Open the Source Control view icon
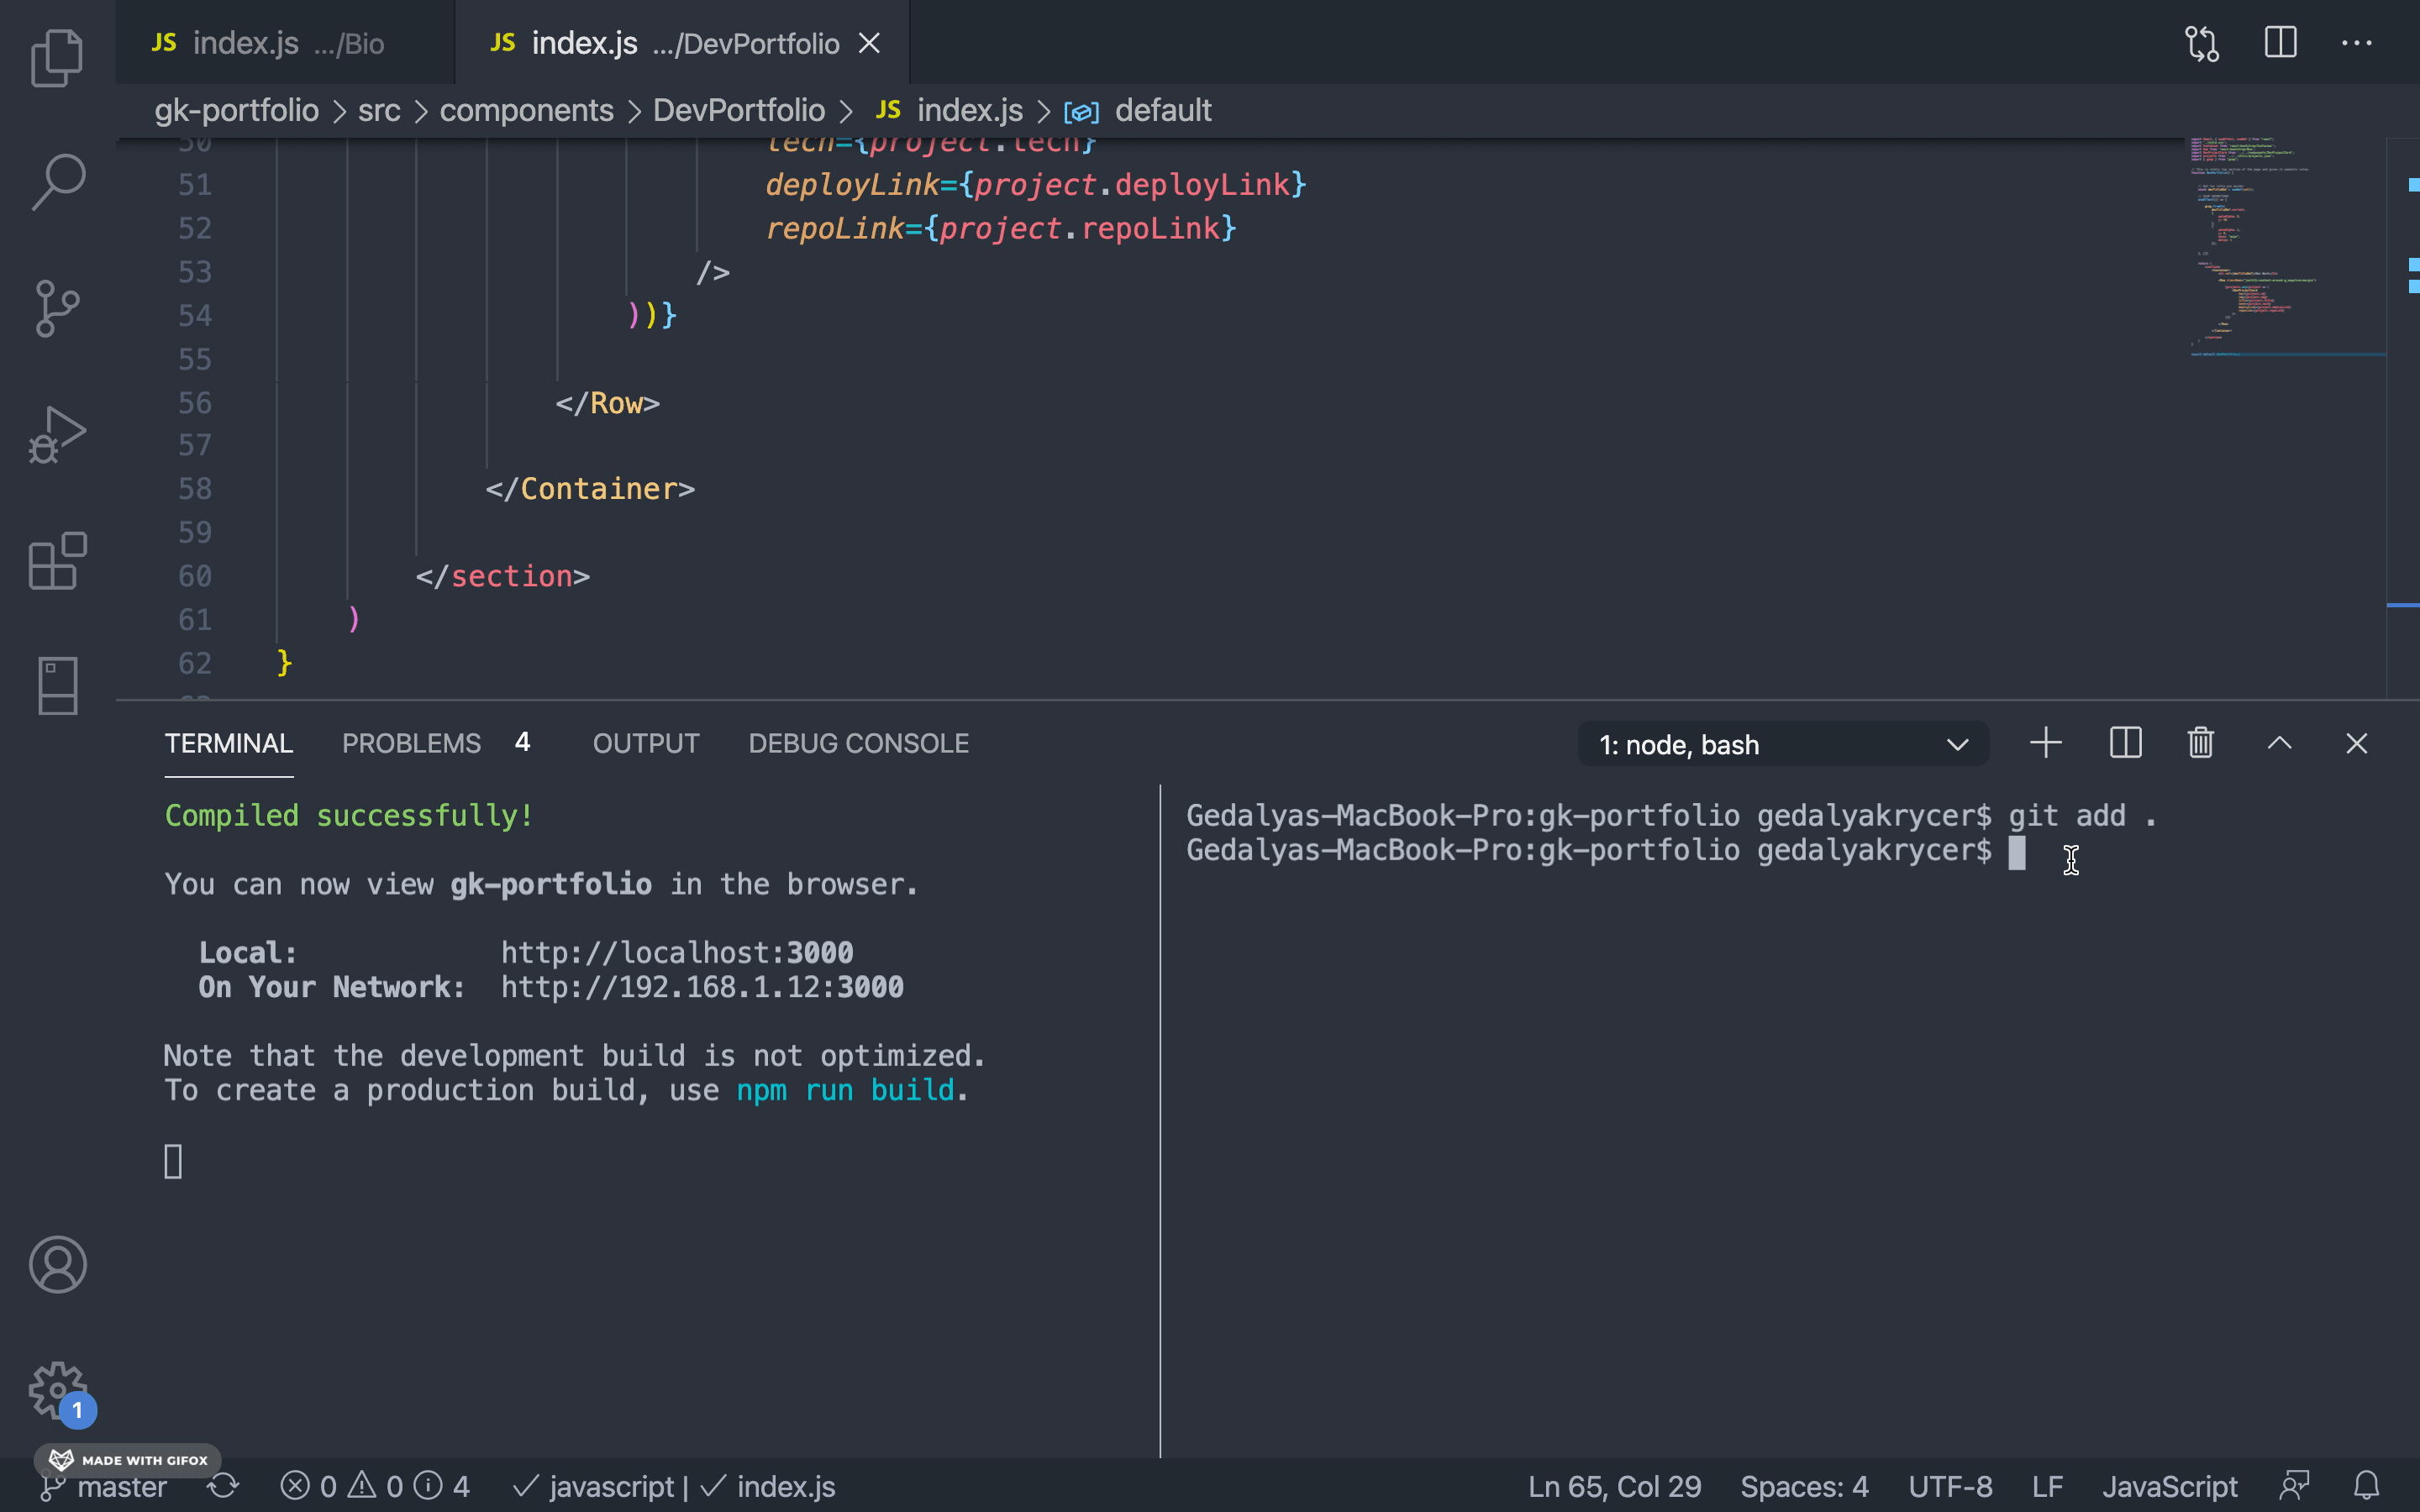This screenshot has width=2420, height=1512. pos(58,308)
